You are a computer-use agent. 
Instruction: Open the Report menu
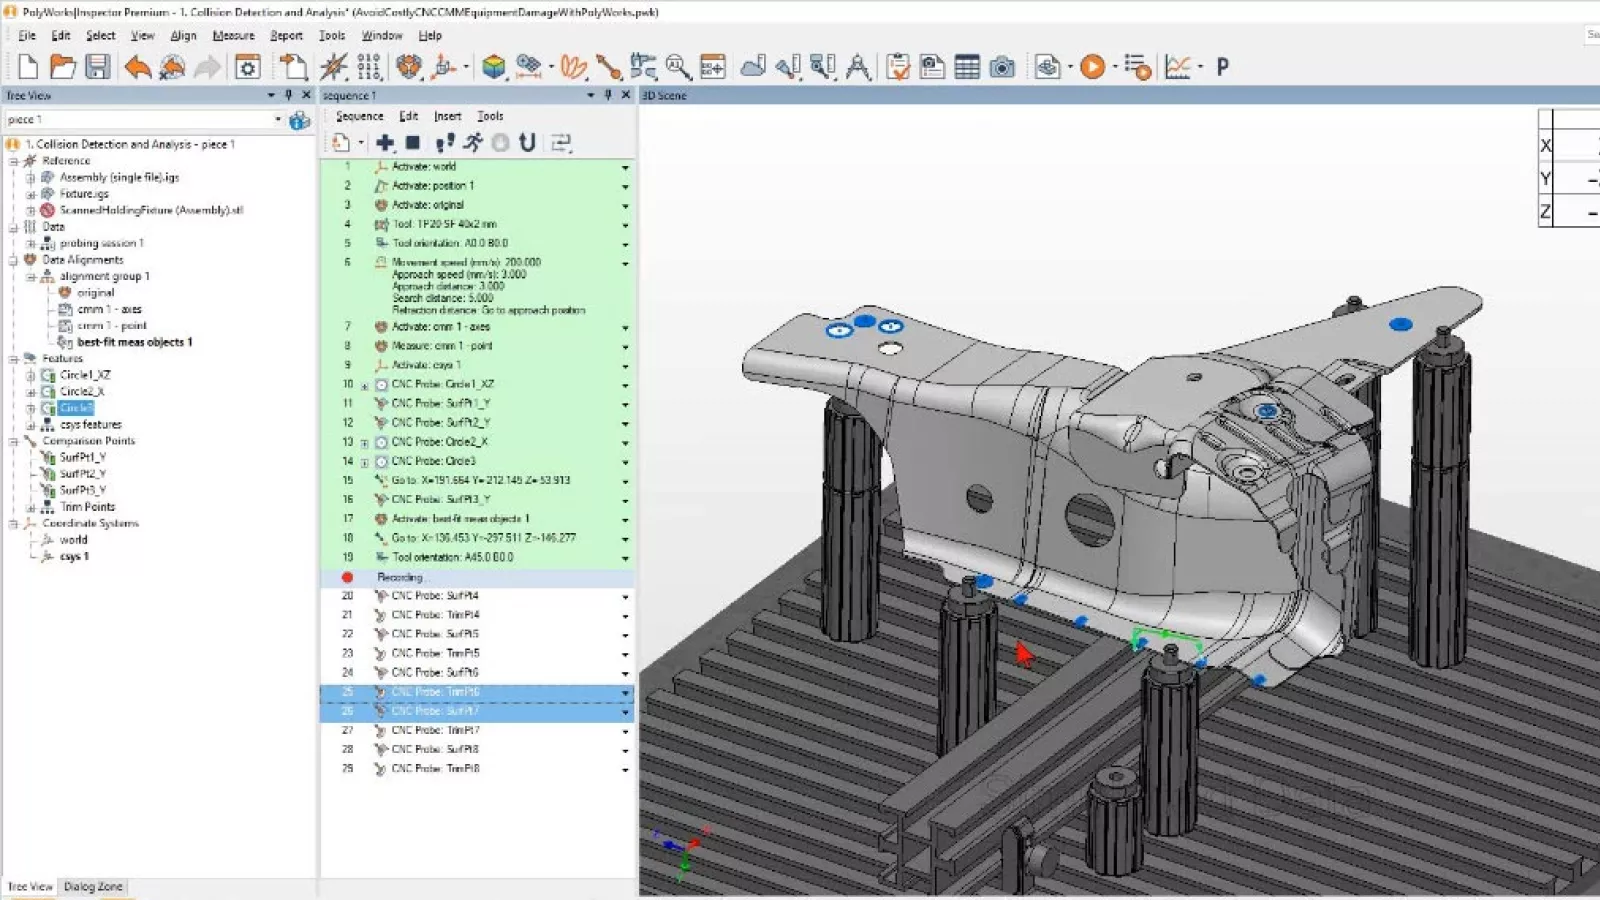[x=286, y=35]
